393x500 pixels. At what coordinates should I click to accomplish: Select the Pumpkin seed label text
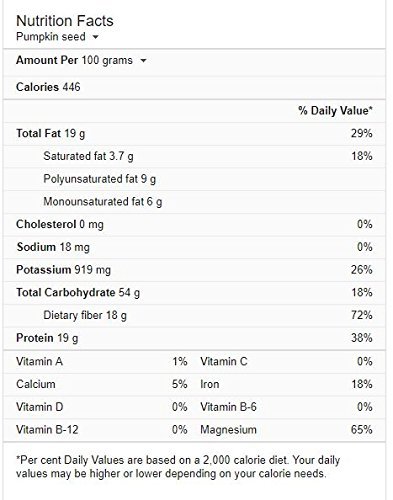click(51, 36)
